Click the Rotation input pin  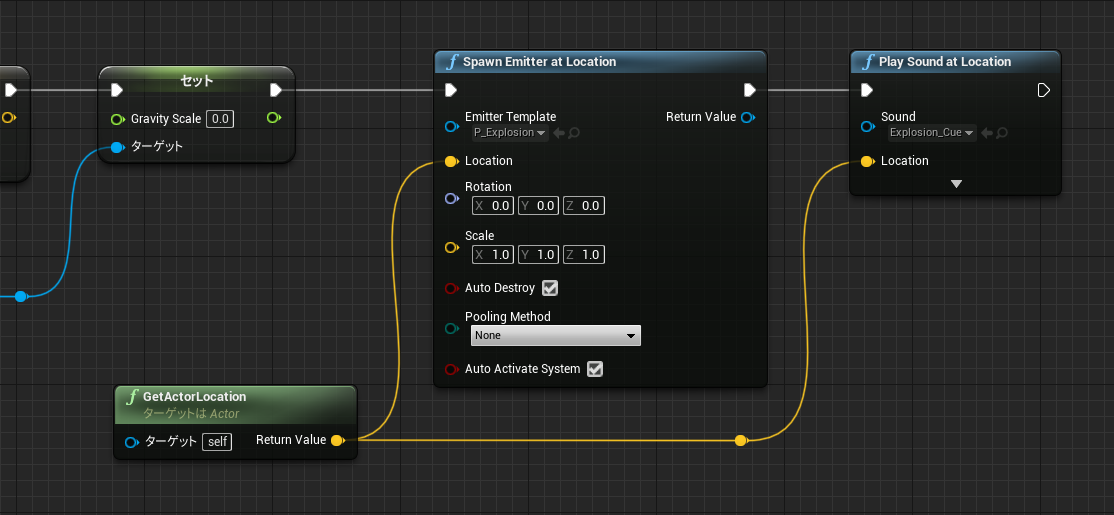tap(450, 198)
